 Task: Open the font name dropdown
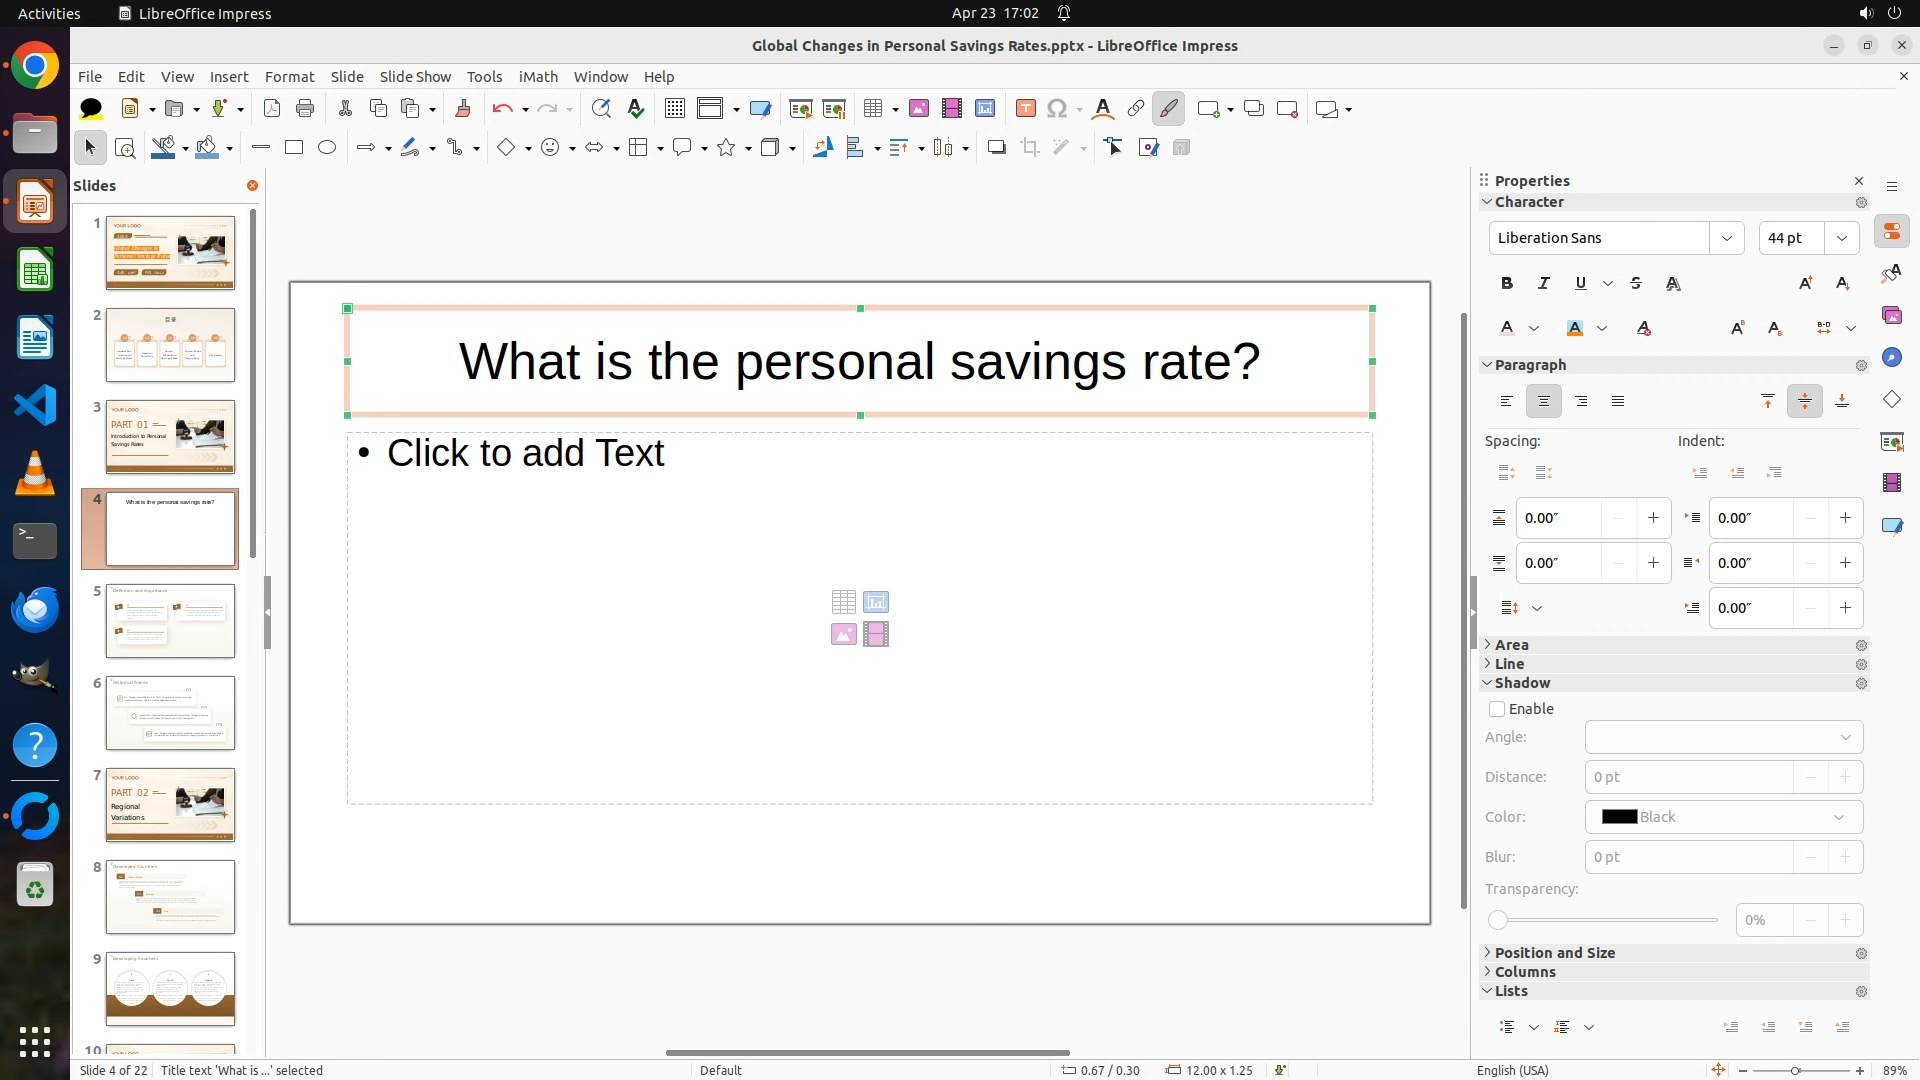coord(1726,238)
